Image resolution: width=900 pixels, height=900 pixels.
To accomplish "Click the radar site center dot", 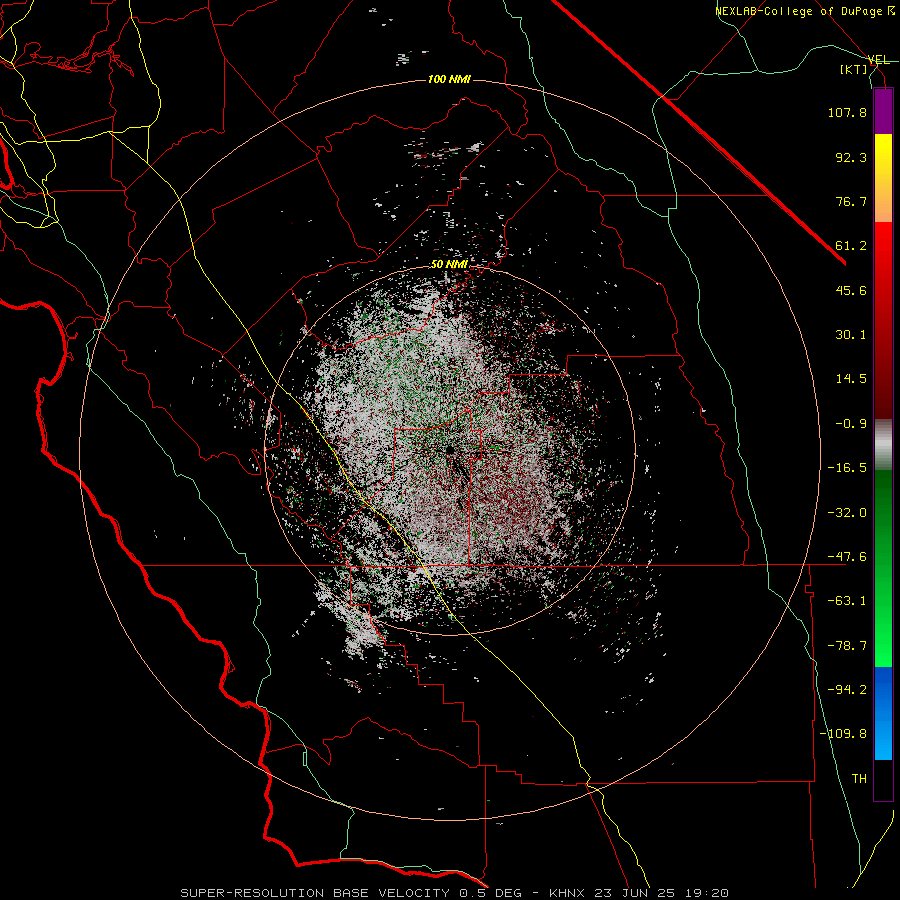I will tap(449, 449).
